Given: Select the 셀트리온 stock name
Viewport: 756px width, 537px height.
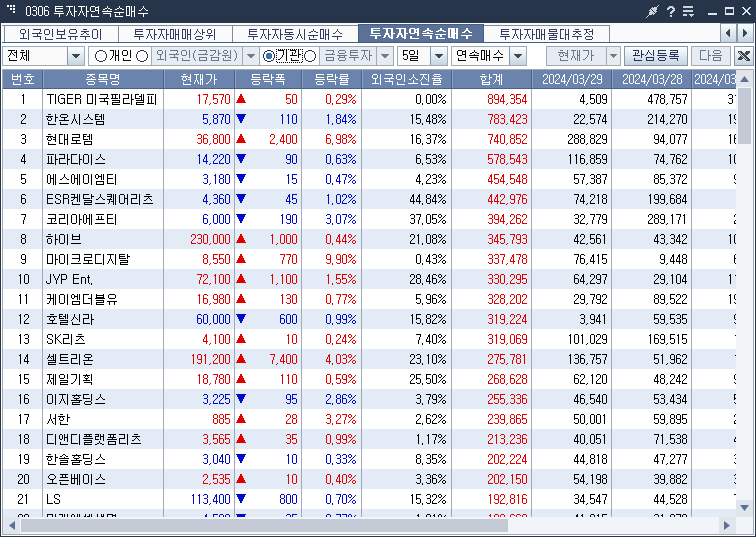Looking at the screenshot, I should 69,359.
